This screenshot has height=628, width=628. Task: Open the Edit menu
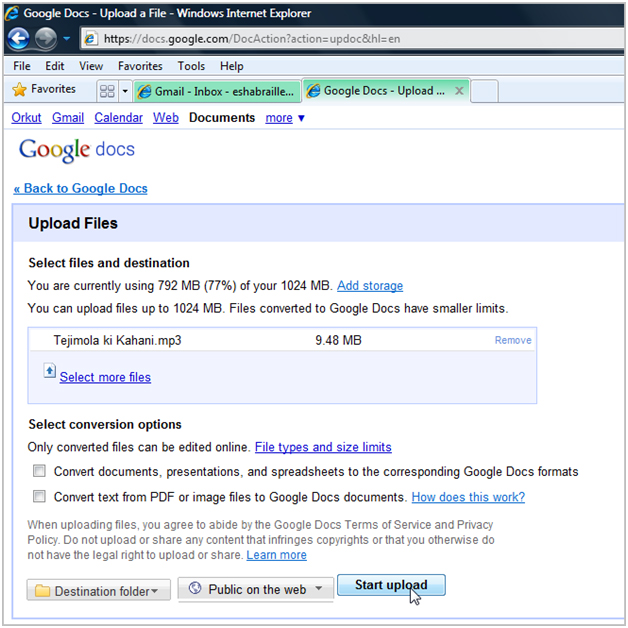54,66
